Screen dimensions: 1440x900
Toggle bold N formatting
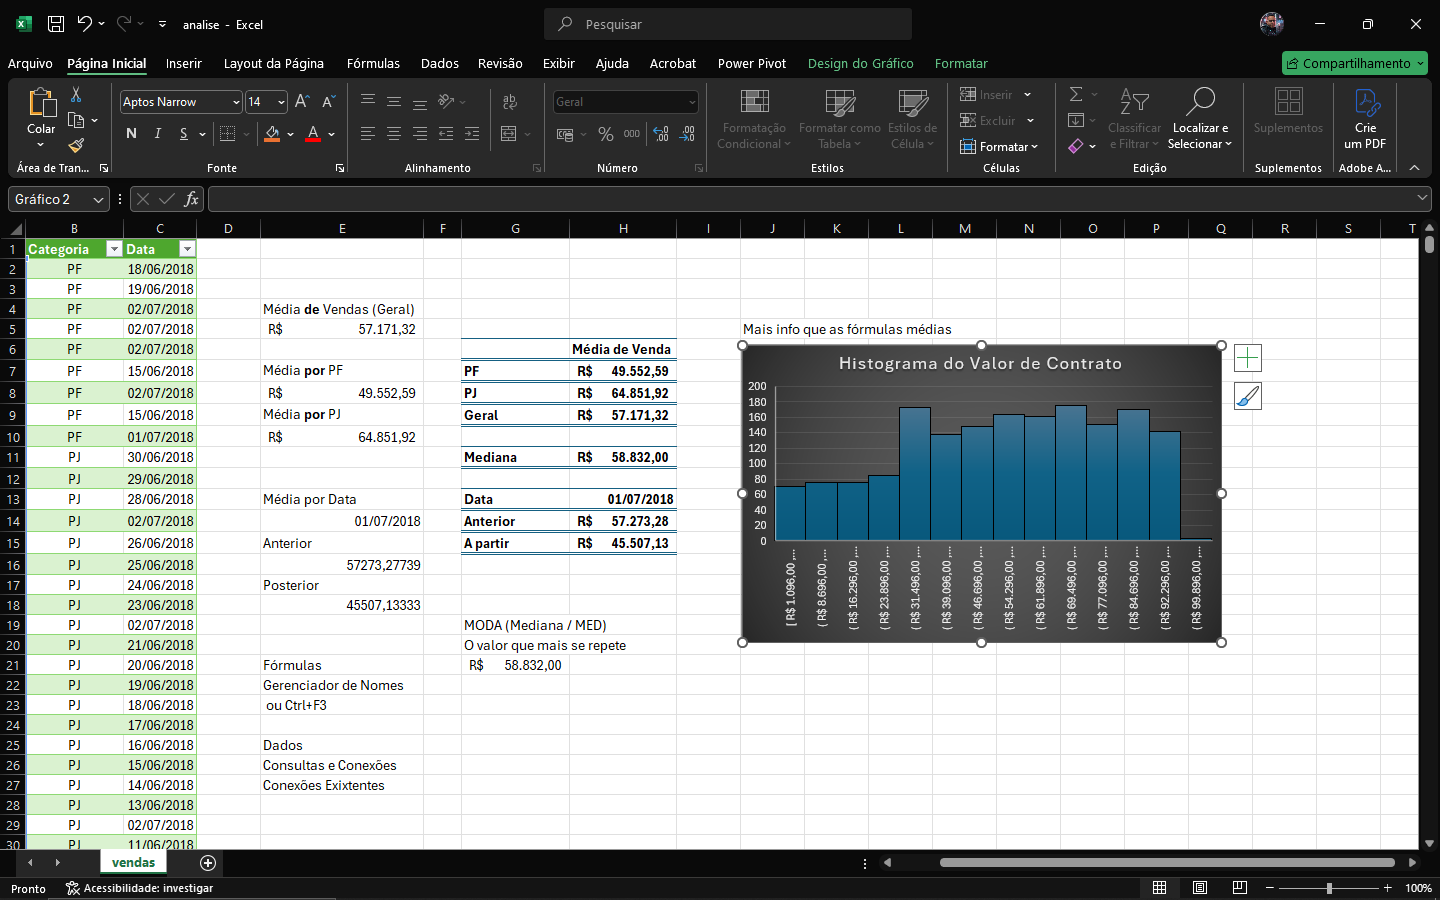tap(131, 134)
